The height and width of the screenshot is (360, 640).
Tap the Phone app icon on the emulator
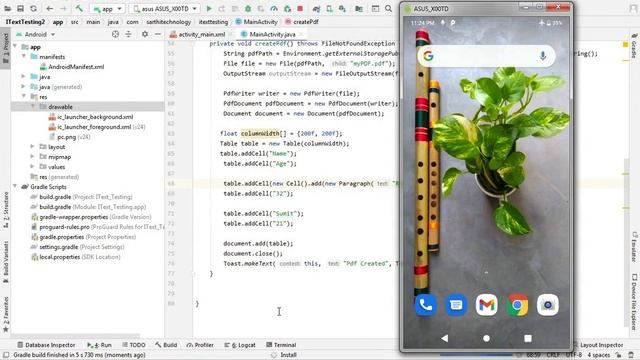[426, 305]
